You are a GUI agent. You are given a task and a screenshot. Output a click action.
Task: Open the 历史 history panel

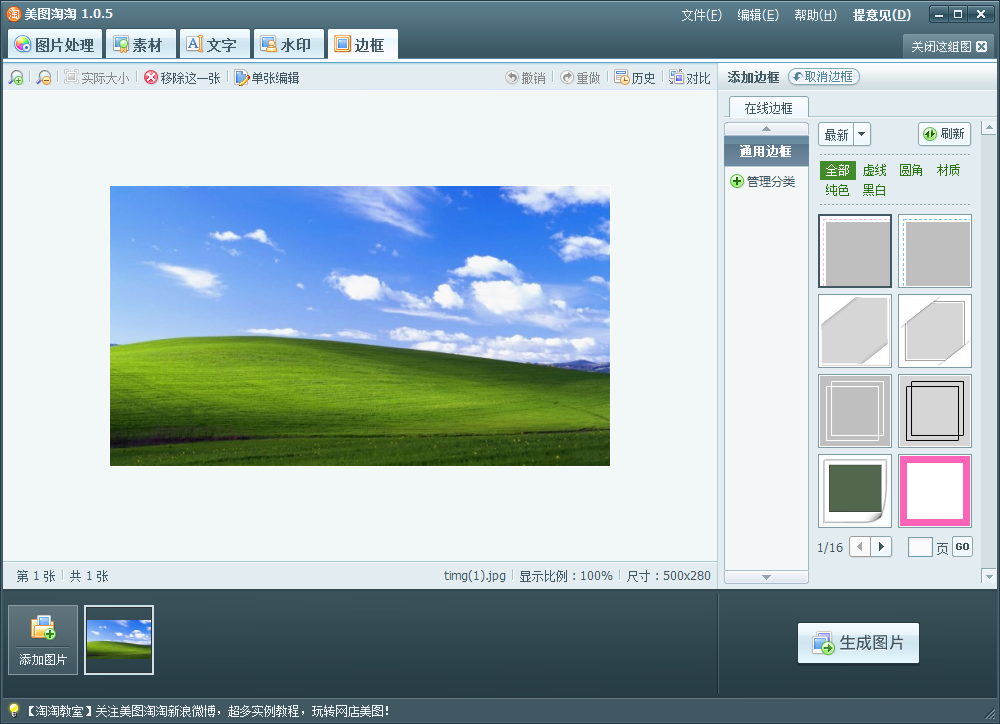634,77
